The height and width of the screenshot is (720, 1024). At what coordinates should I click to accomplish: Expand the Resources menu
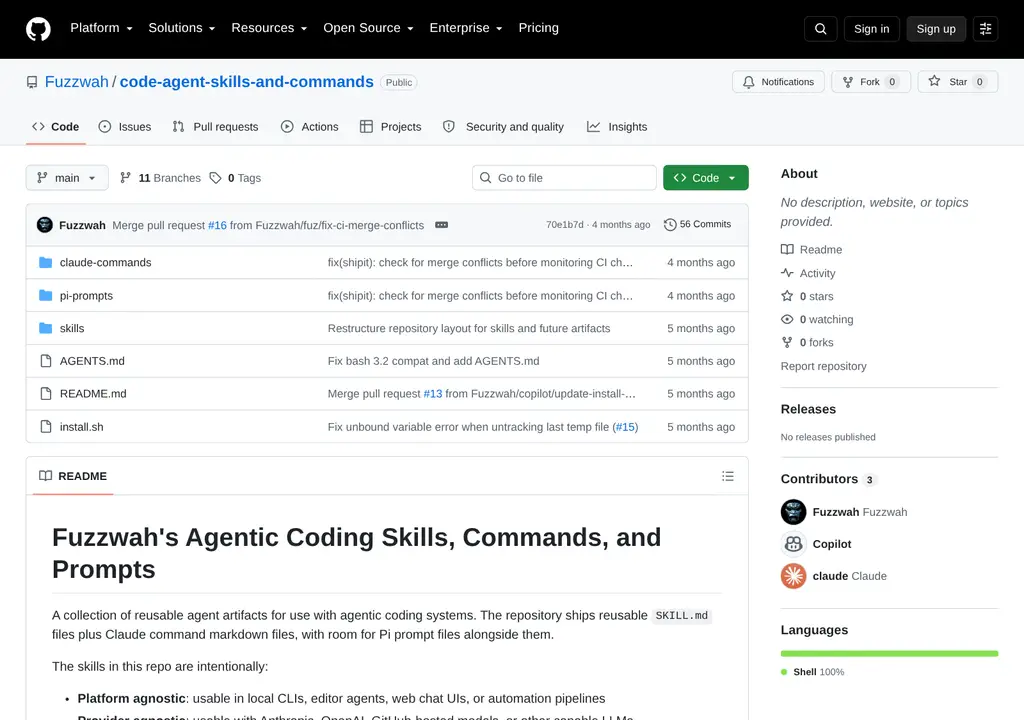[269, 28]
